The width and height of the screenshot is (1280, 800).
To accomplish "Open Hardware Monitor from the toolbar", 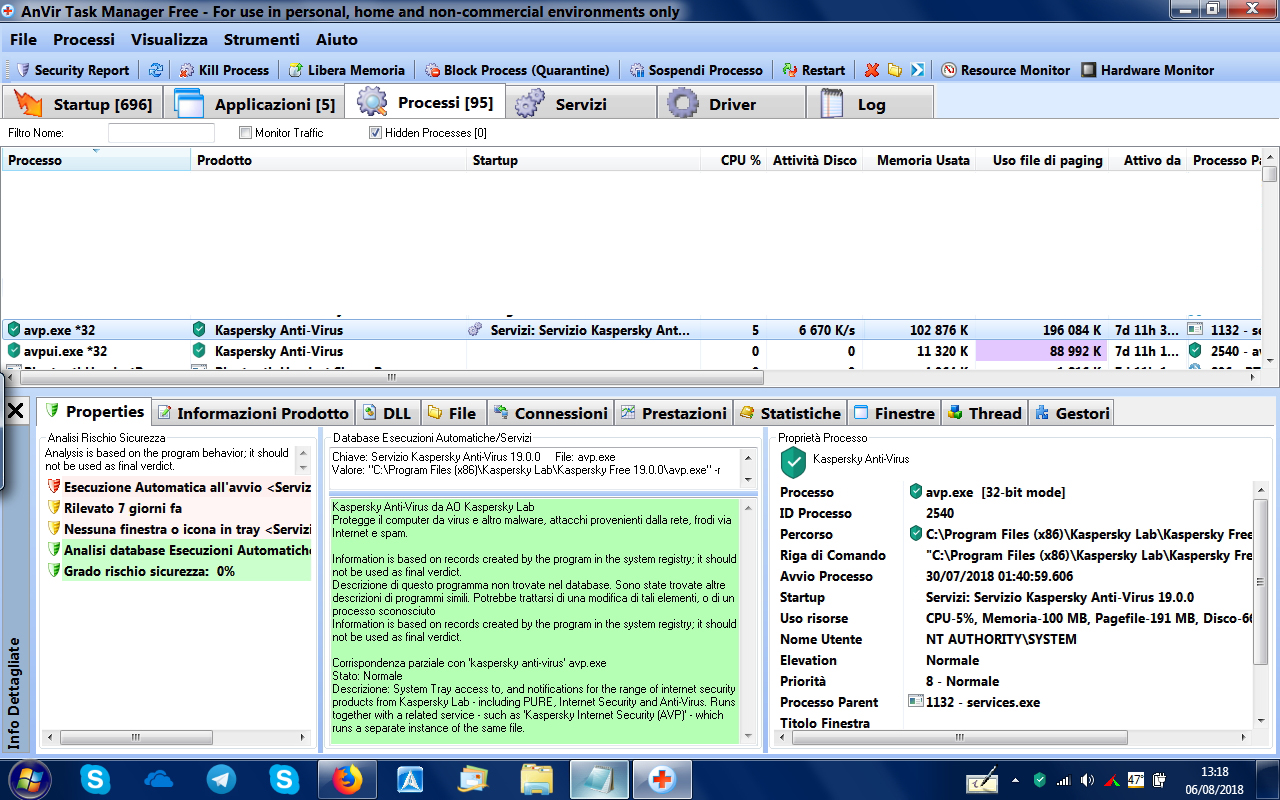I will click(x=1148, y=70).
